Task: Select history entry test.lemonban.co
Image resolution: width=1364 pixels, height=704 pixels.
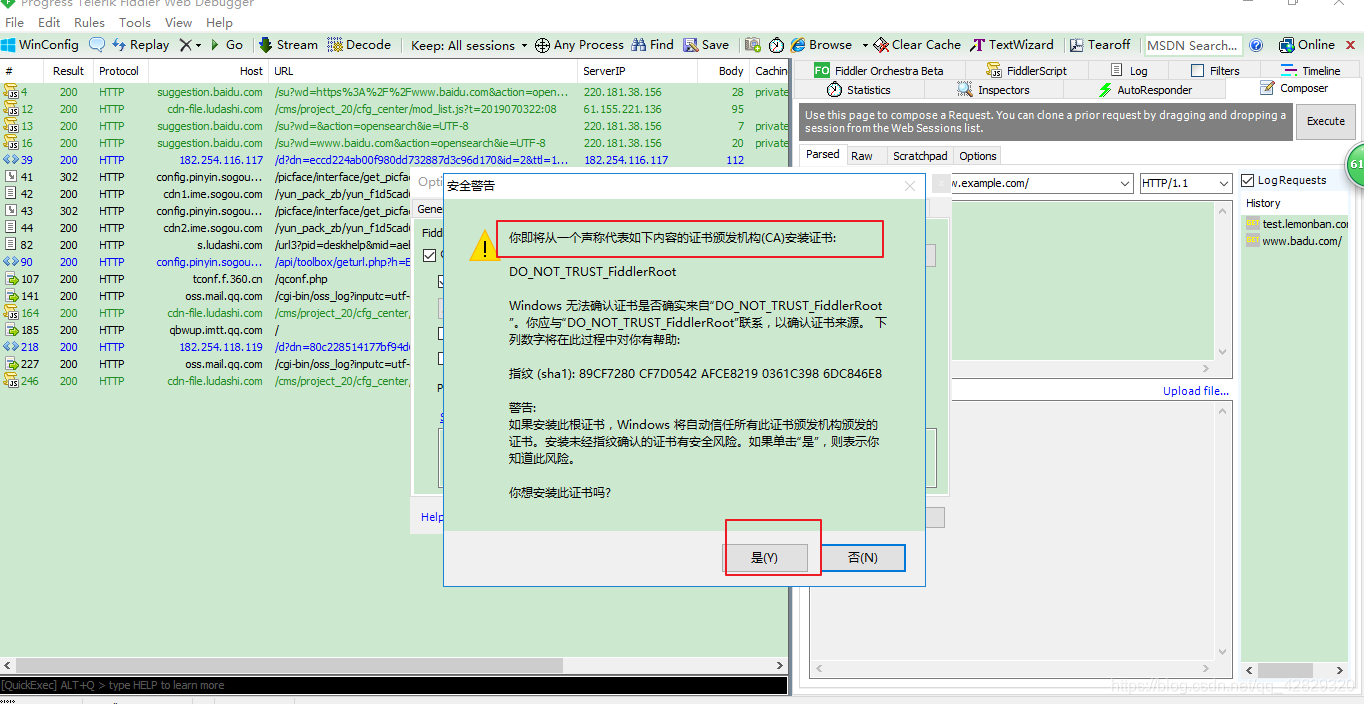Action: pyautogui.click(x=1297, y=224)
